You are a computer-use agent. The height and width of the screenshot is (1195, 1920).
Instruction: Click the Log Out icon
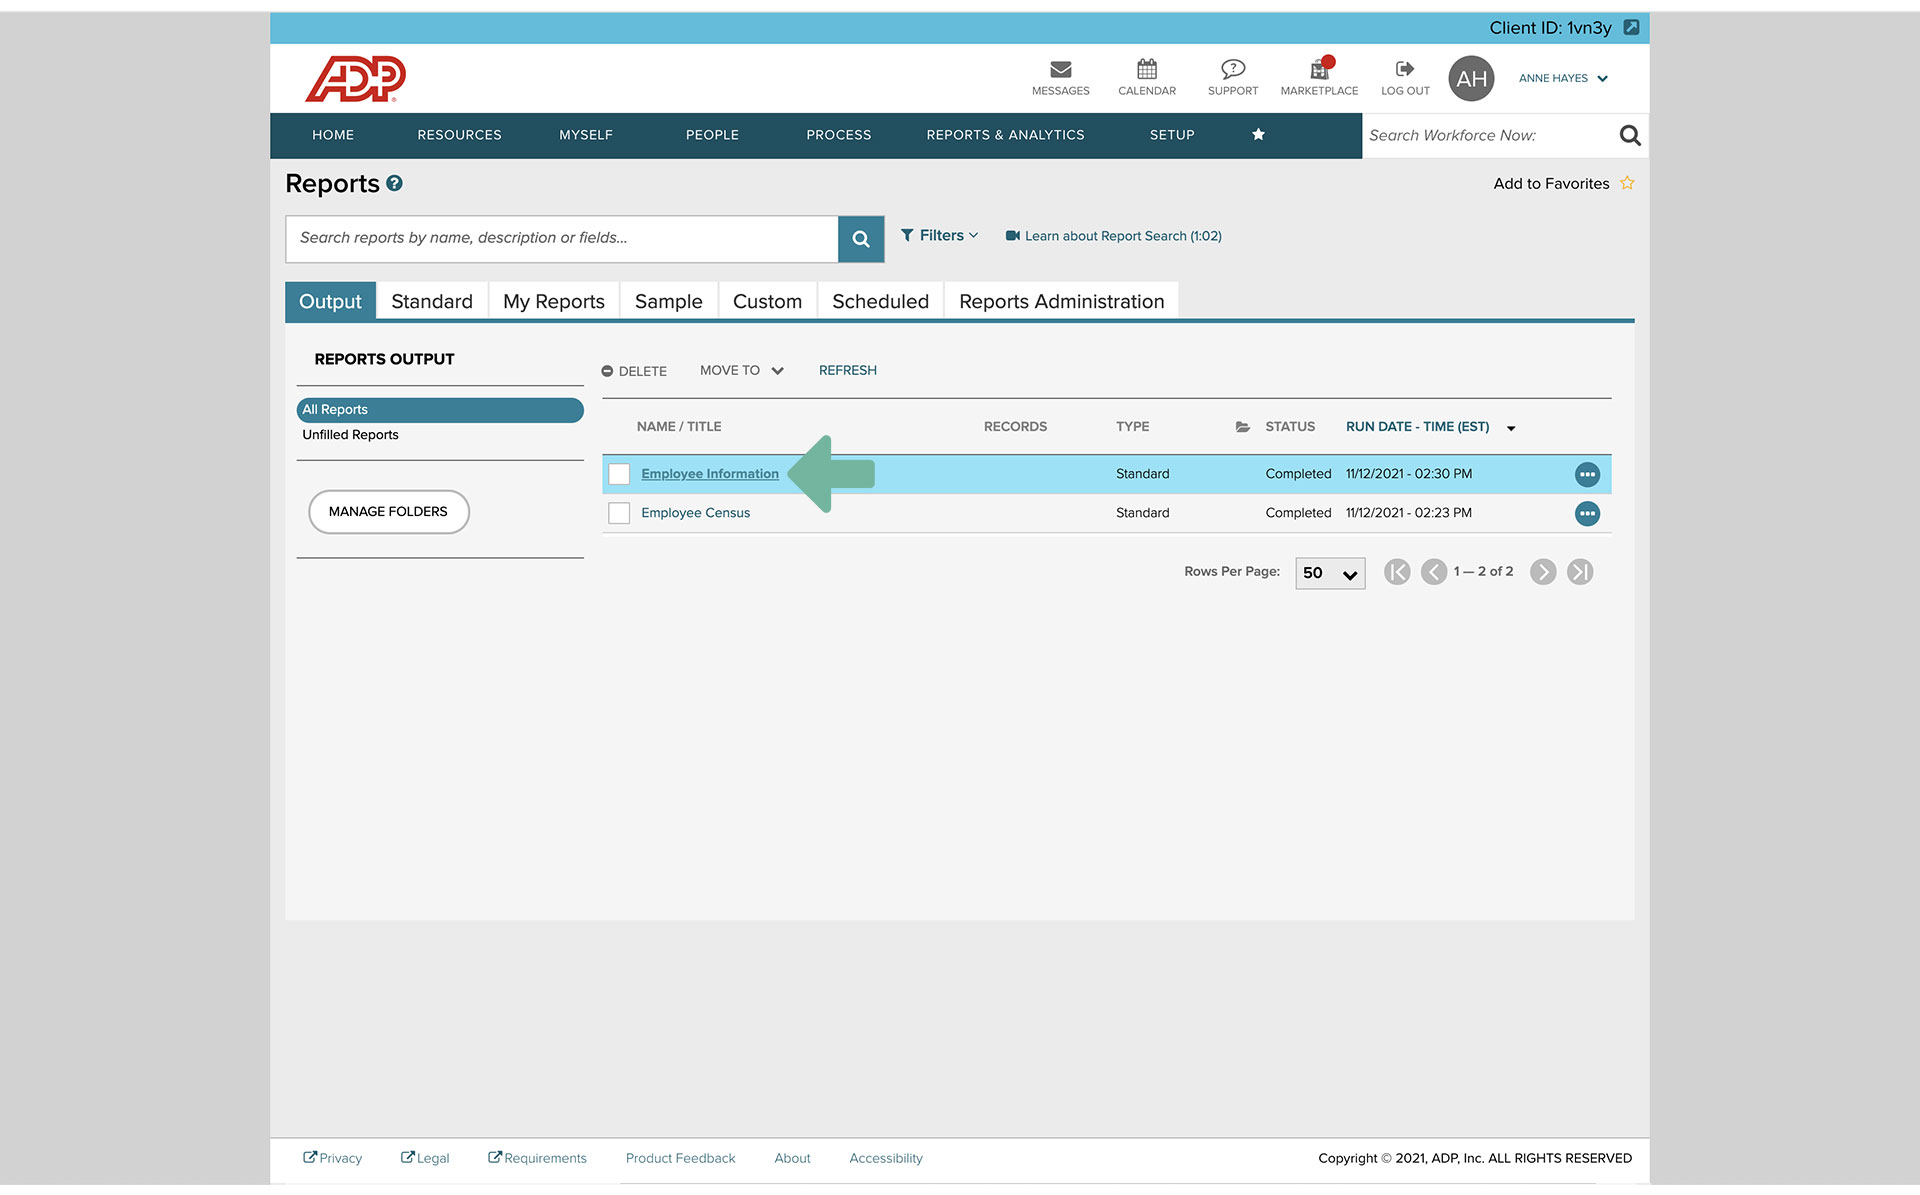click(x=1405, y=69)
